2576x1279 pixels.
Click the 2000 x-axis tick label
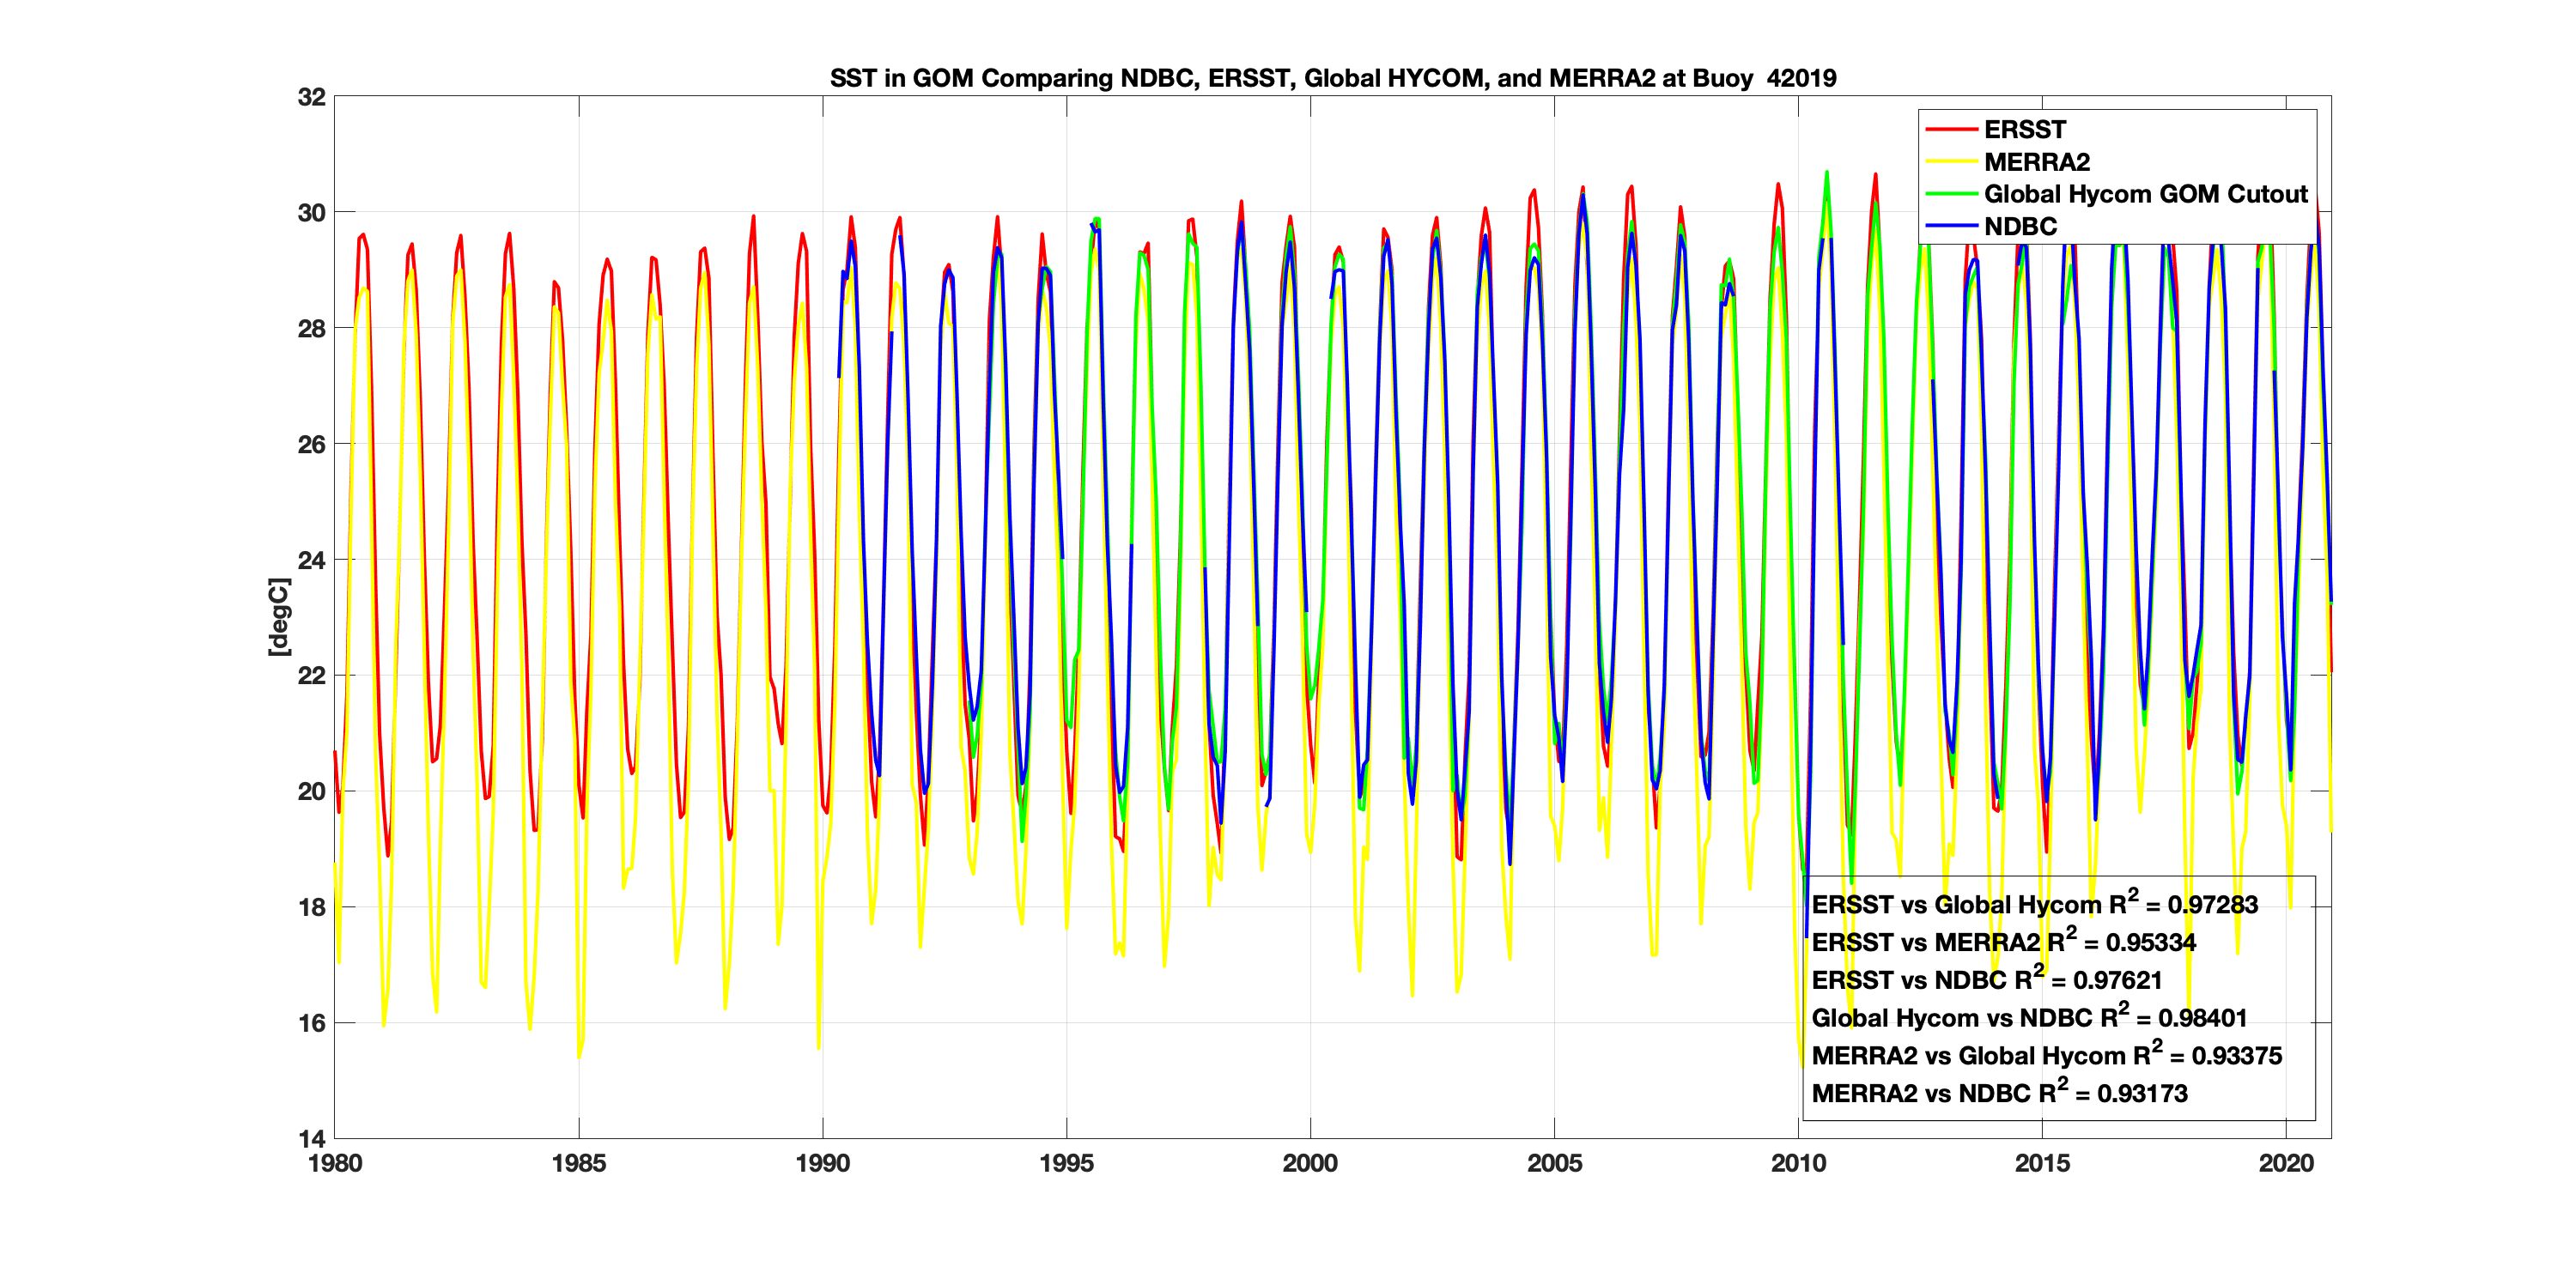click(1310, 1163)
